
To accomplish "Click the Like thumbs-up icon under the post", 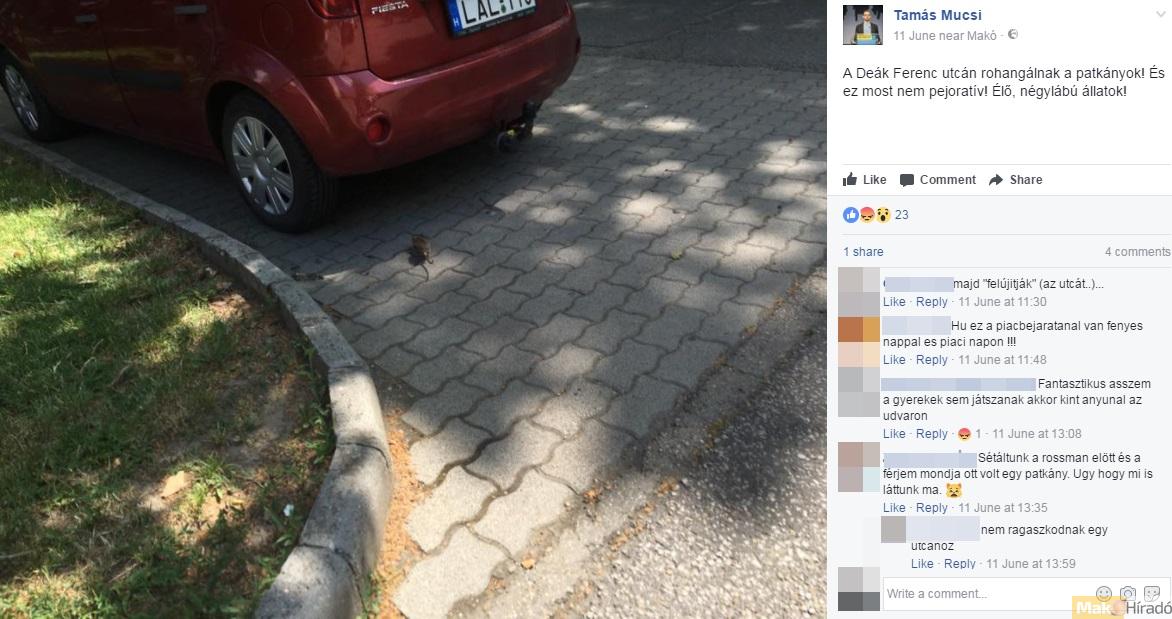I will [850, 179].
